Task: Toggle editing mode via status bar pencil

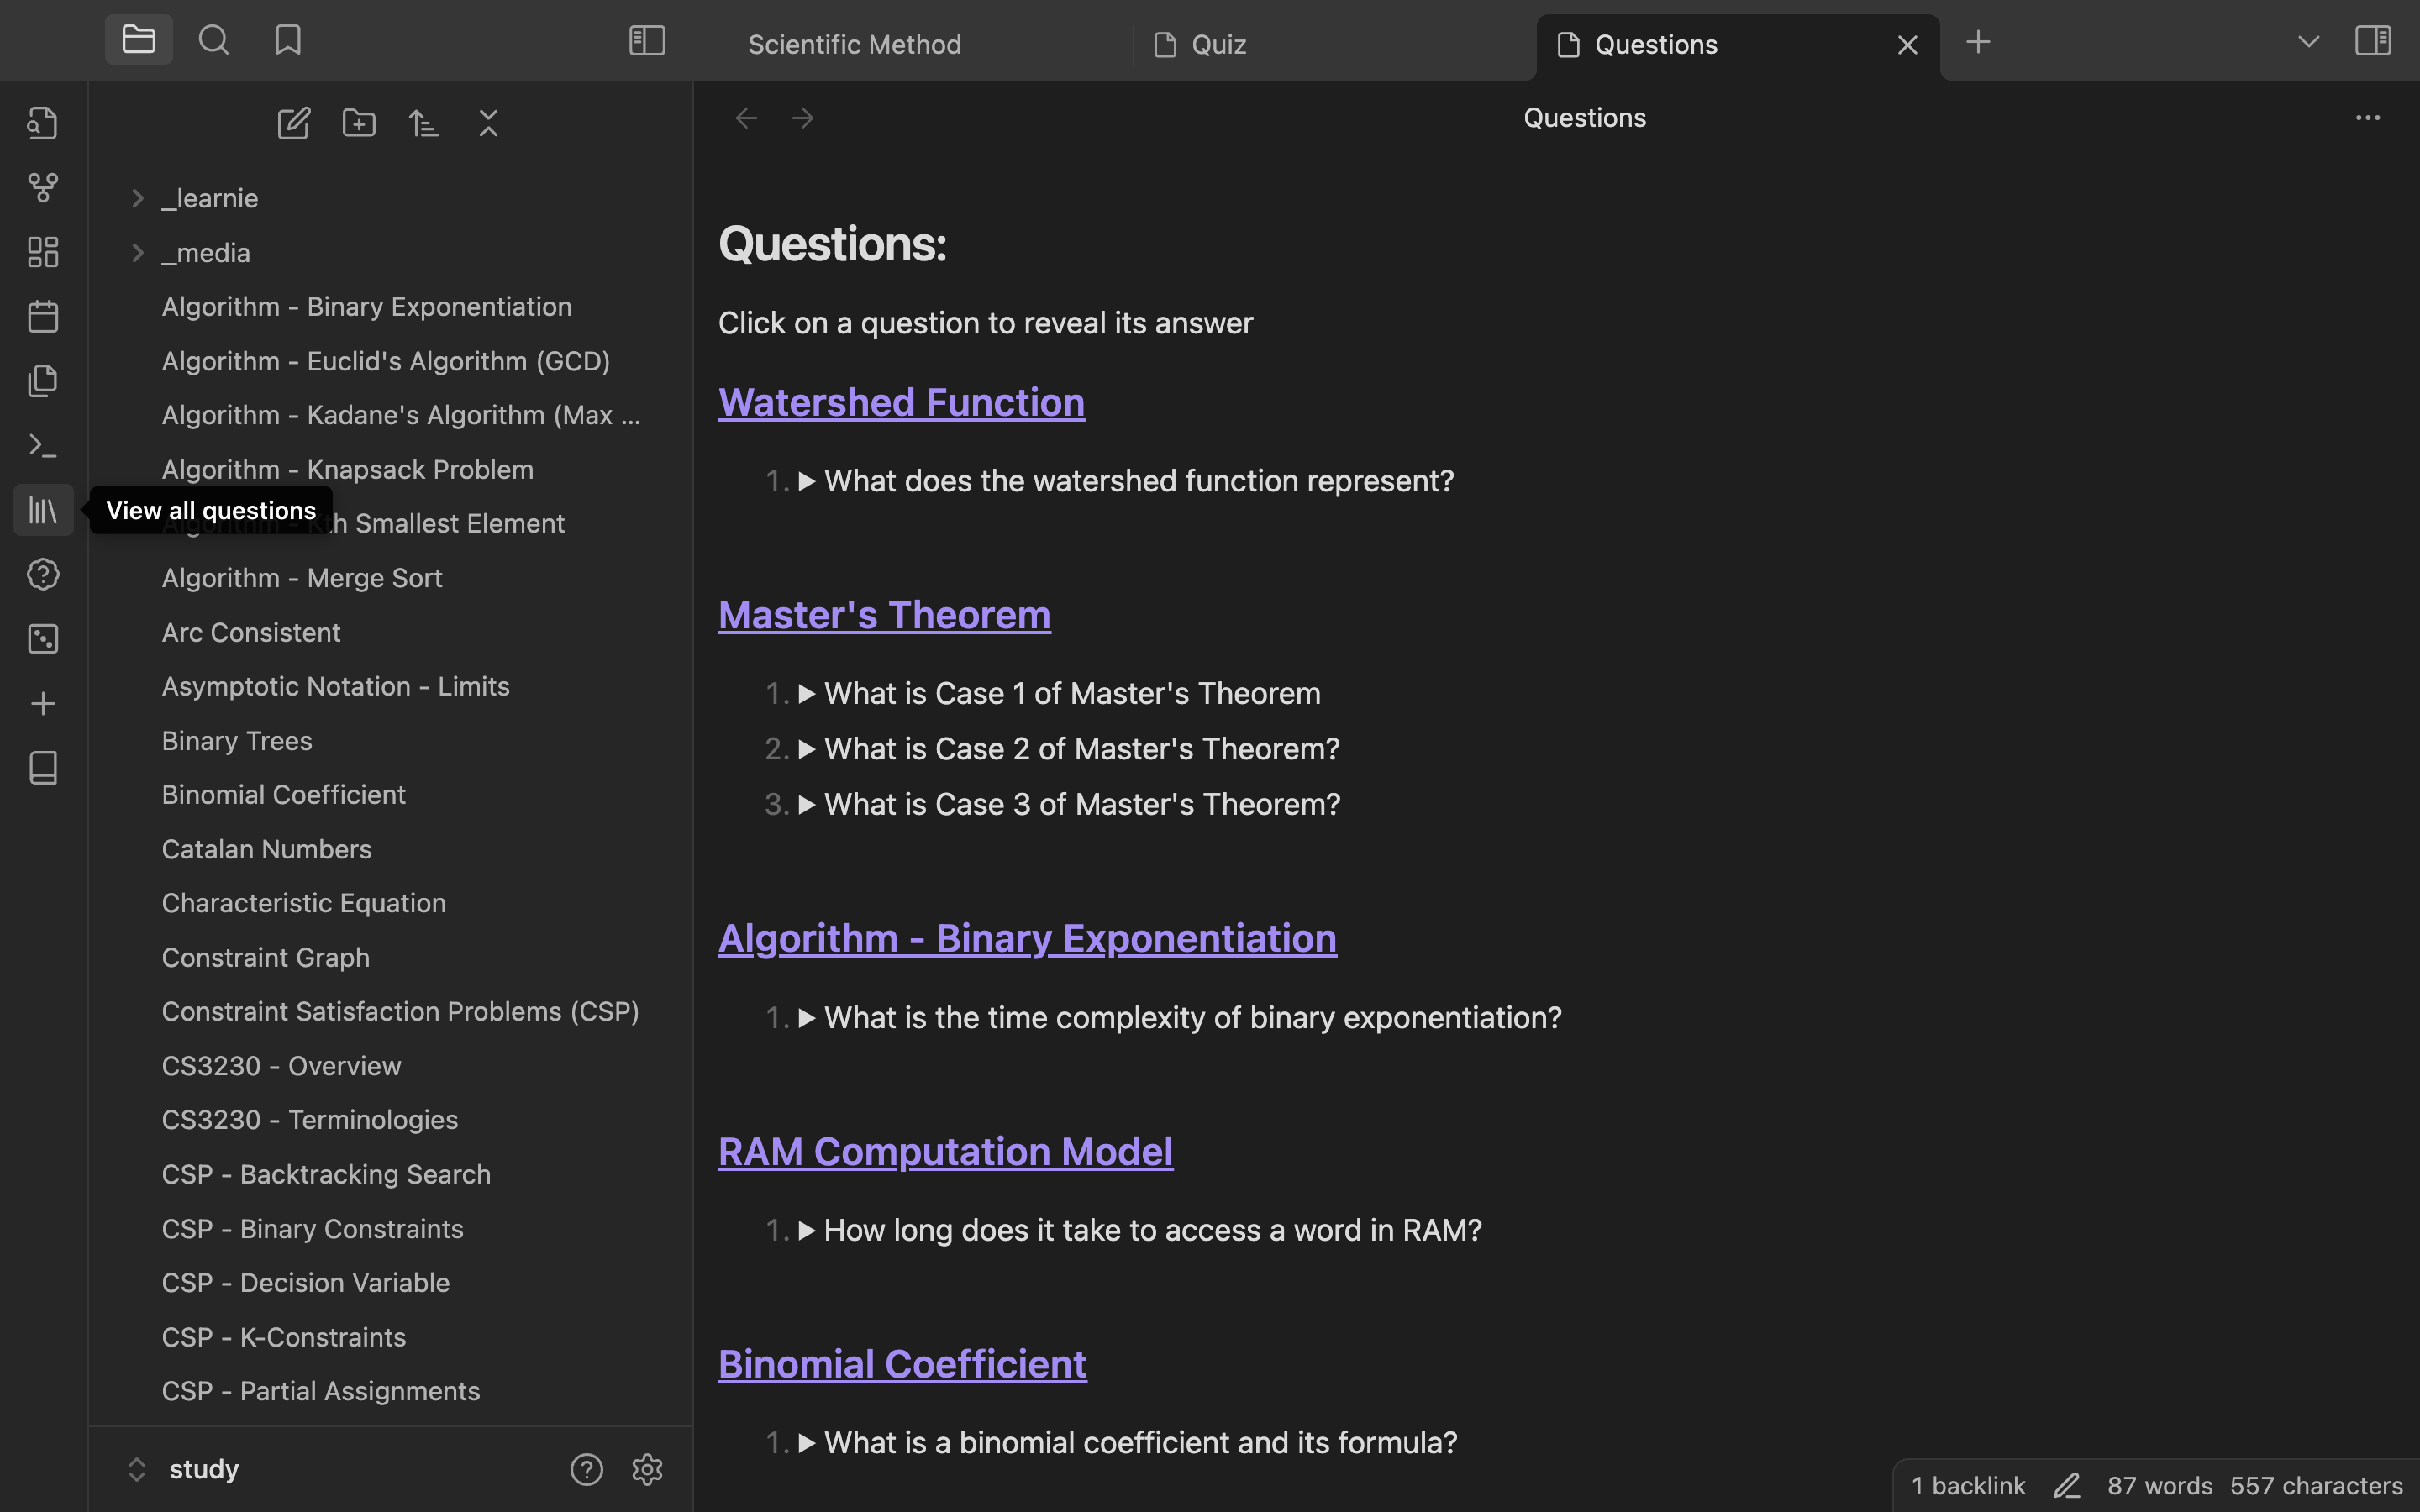Action: click(x=2066, y=1485)
